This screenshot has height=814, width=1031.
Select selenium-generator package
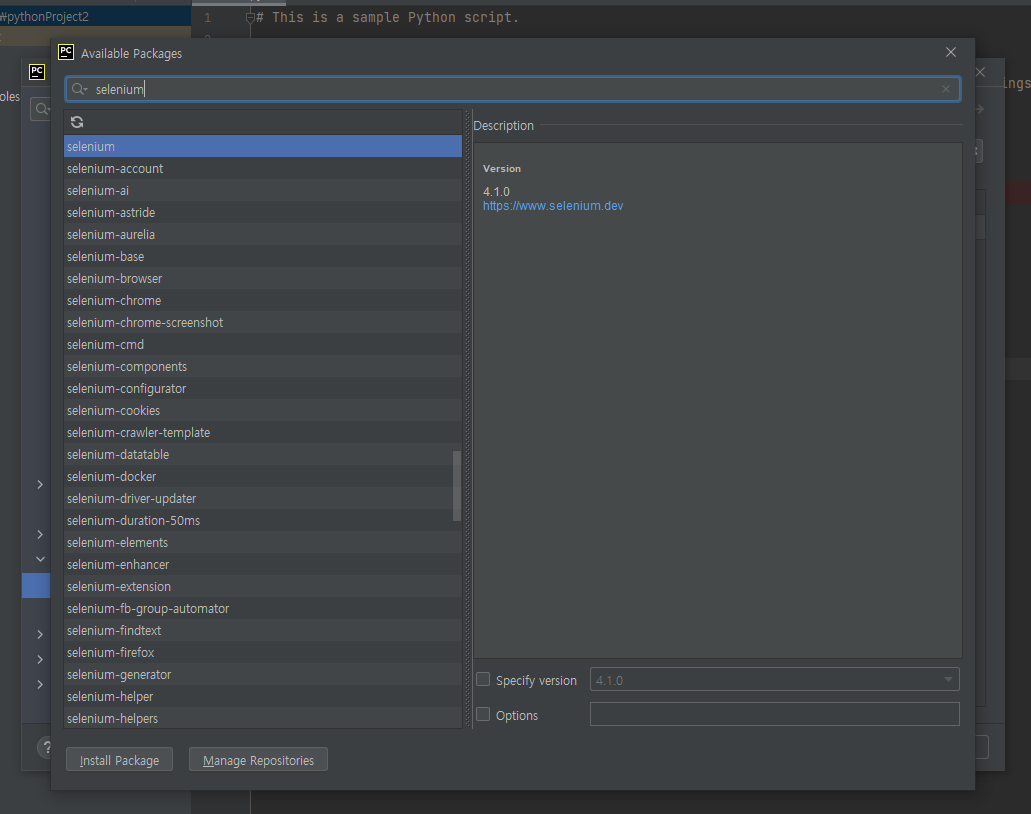click(x=263, y=675)
